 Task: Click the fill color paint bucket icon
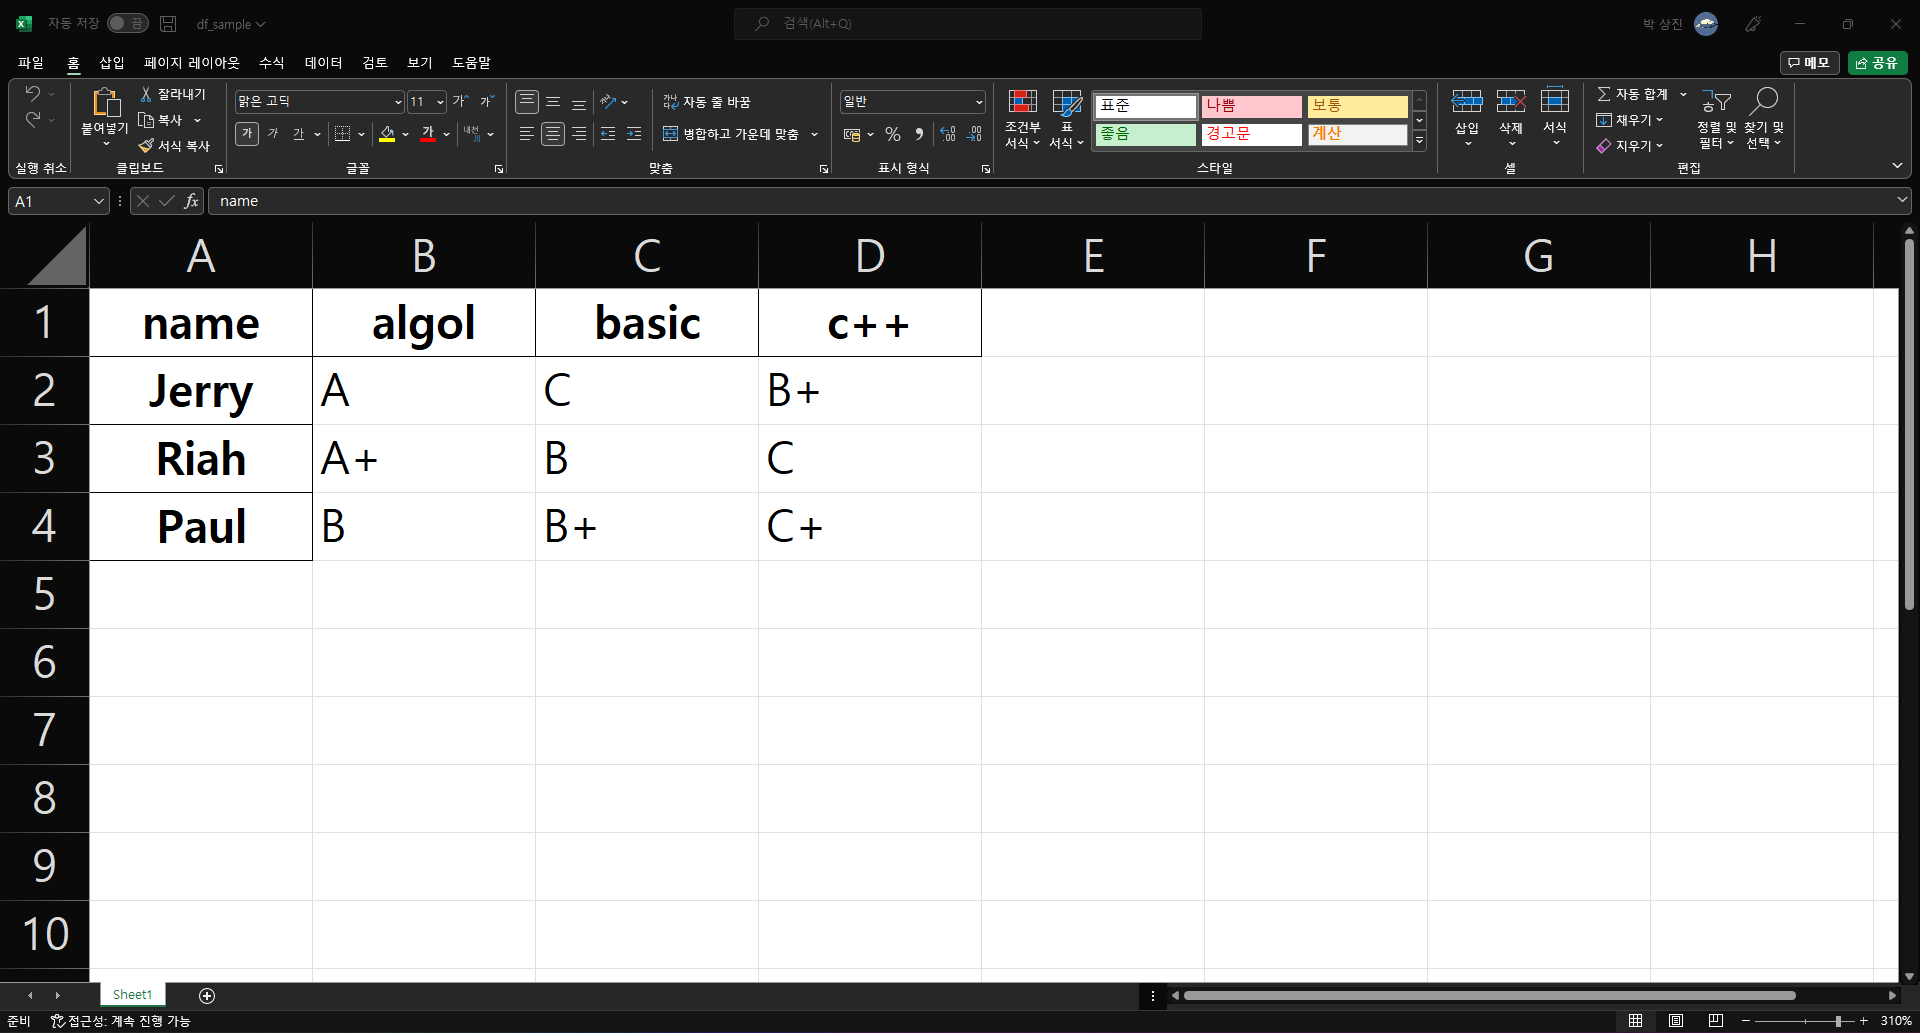pyautogui.click(x=387, y=134)
